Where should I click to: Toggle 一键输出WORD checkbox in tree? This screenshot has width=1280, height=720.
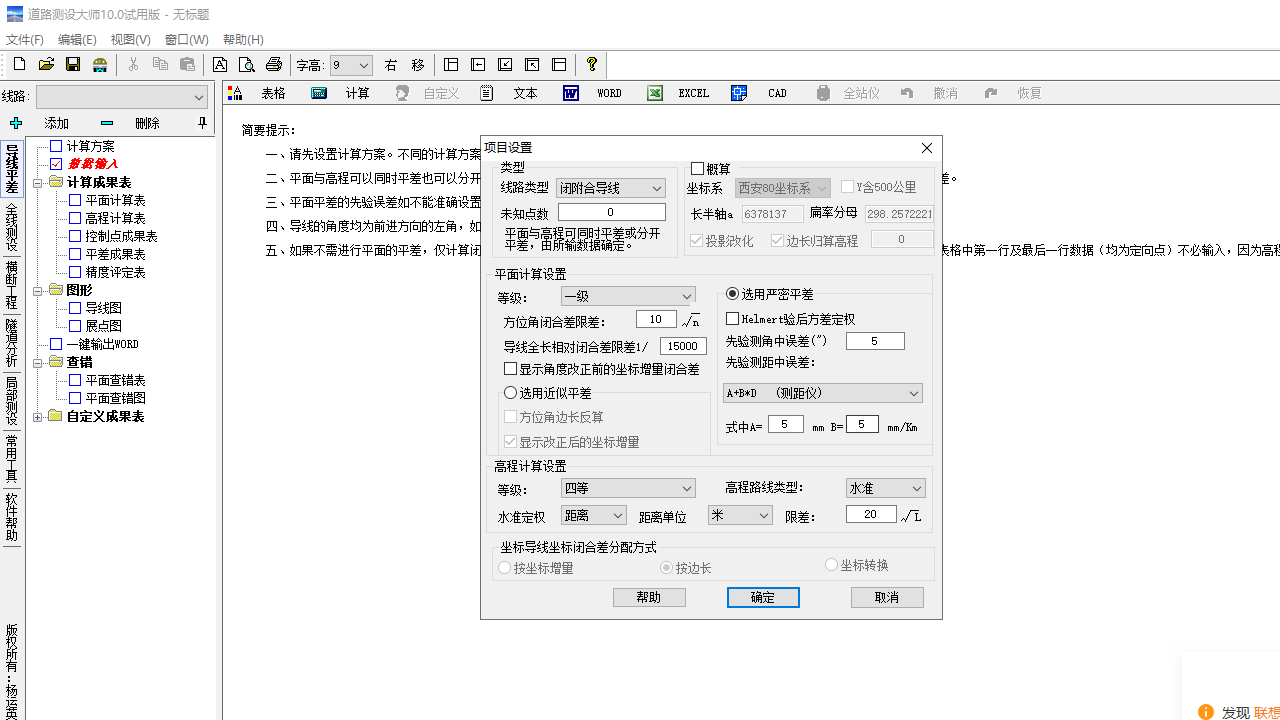point(56,344)
